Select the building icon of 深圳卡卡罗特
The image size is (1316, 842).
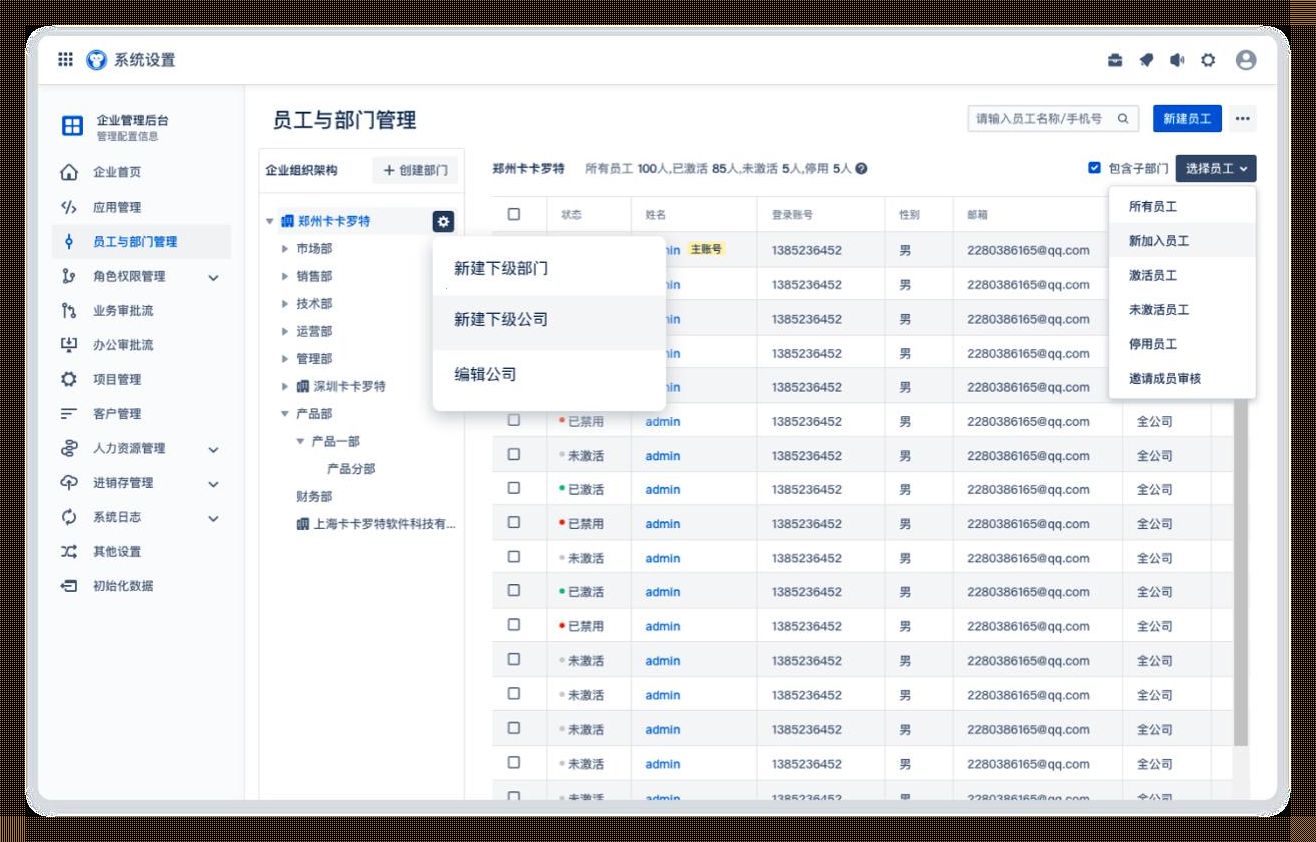click(x=303, y=386)
